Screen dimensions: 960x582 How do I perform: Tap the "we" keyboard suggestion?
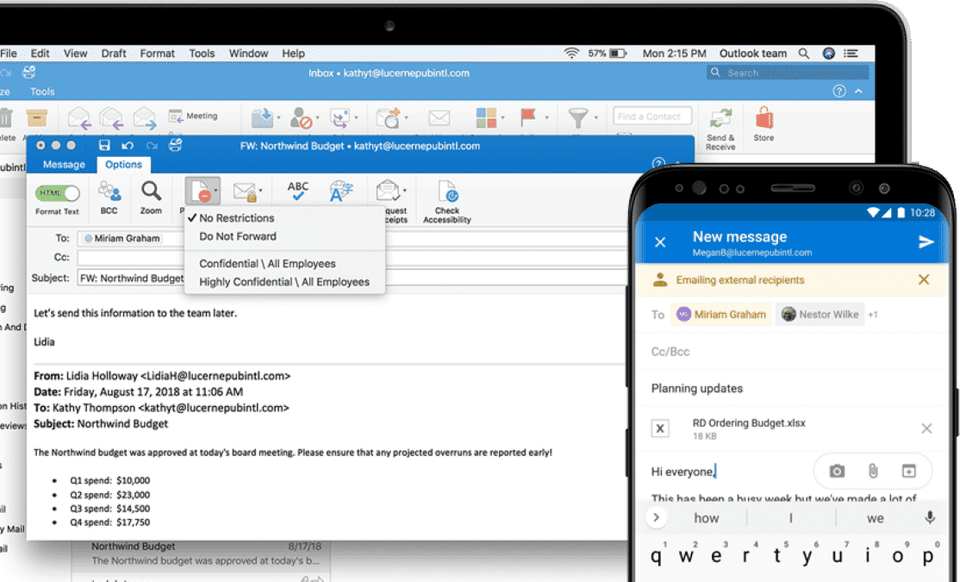(x=875, y=518)
